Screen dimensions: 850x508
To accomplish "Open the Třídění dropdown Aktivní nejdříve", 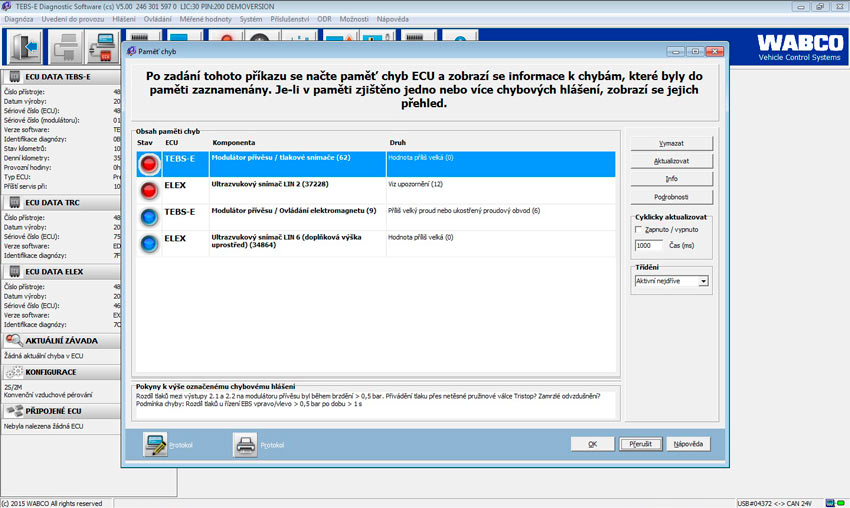I will click(x=671, y=281).
